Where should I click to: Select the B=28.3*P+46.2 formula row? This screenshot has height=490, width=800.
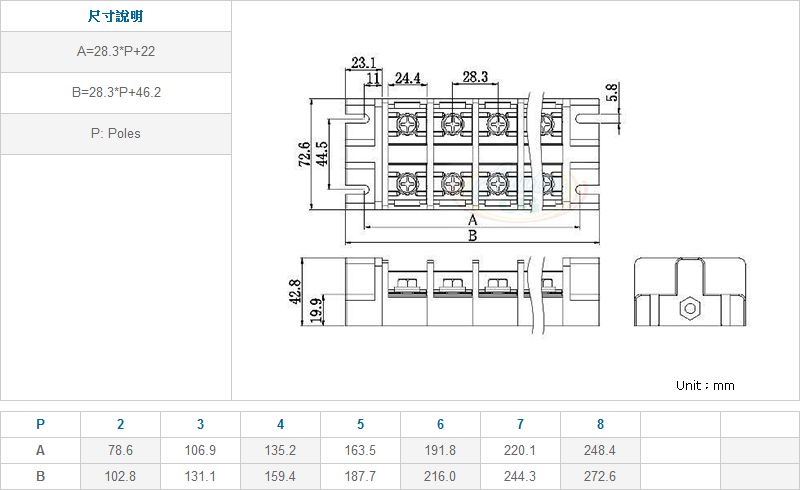pos(115,92)
